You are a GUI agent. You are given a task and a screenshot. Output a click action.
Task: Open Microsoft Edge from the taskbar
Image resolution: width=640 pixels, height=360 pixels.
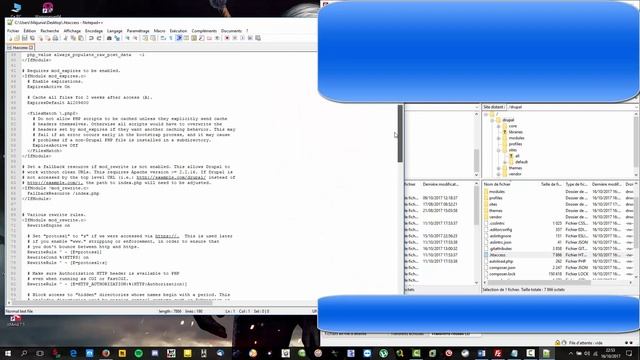pos(73,353)
